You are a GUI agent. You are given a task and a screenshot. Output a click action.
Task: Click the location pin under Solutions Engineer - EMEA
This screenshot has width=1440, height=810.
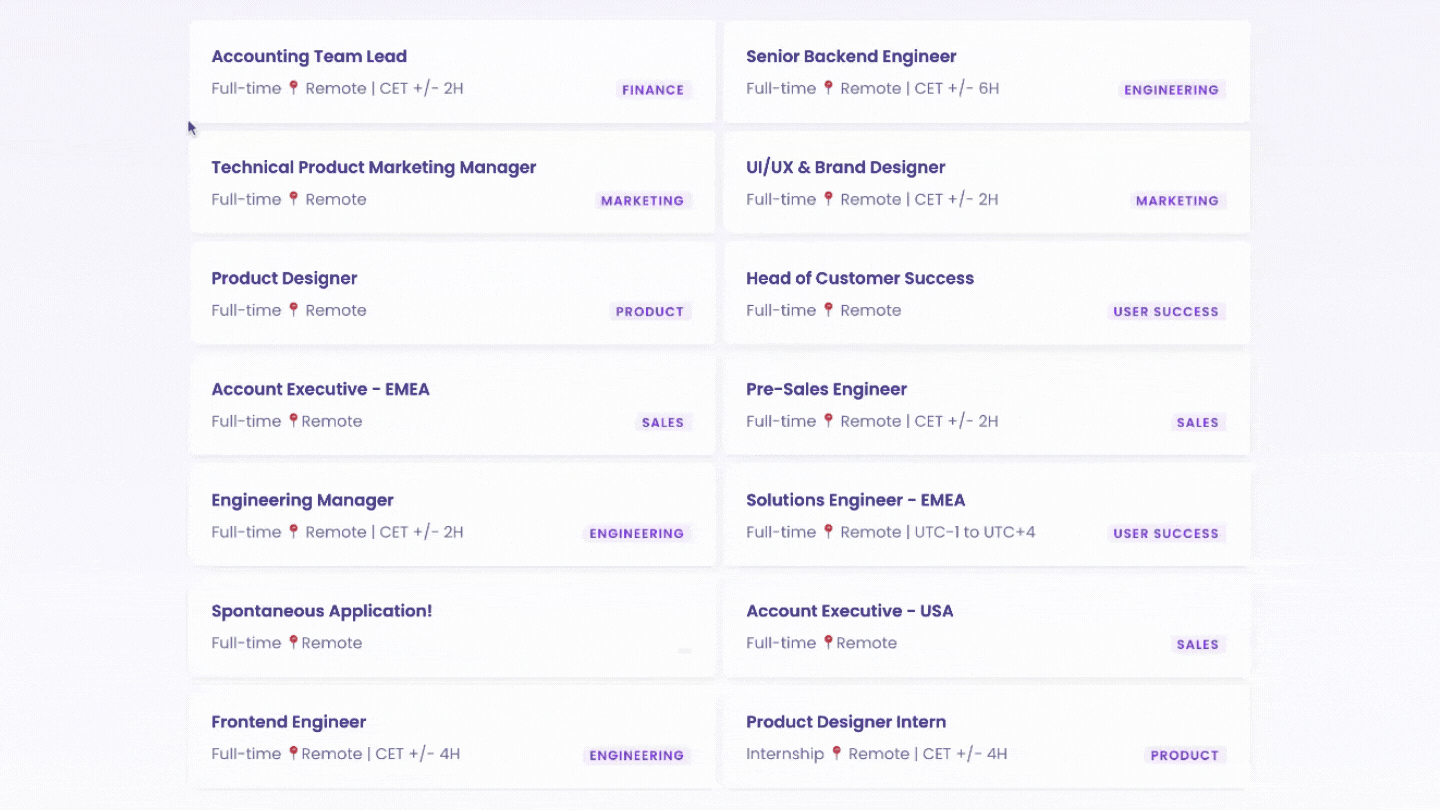(828, 532)
